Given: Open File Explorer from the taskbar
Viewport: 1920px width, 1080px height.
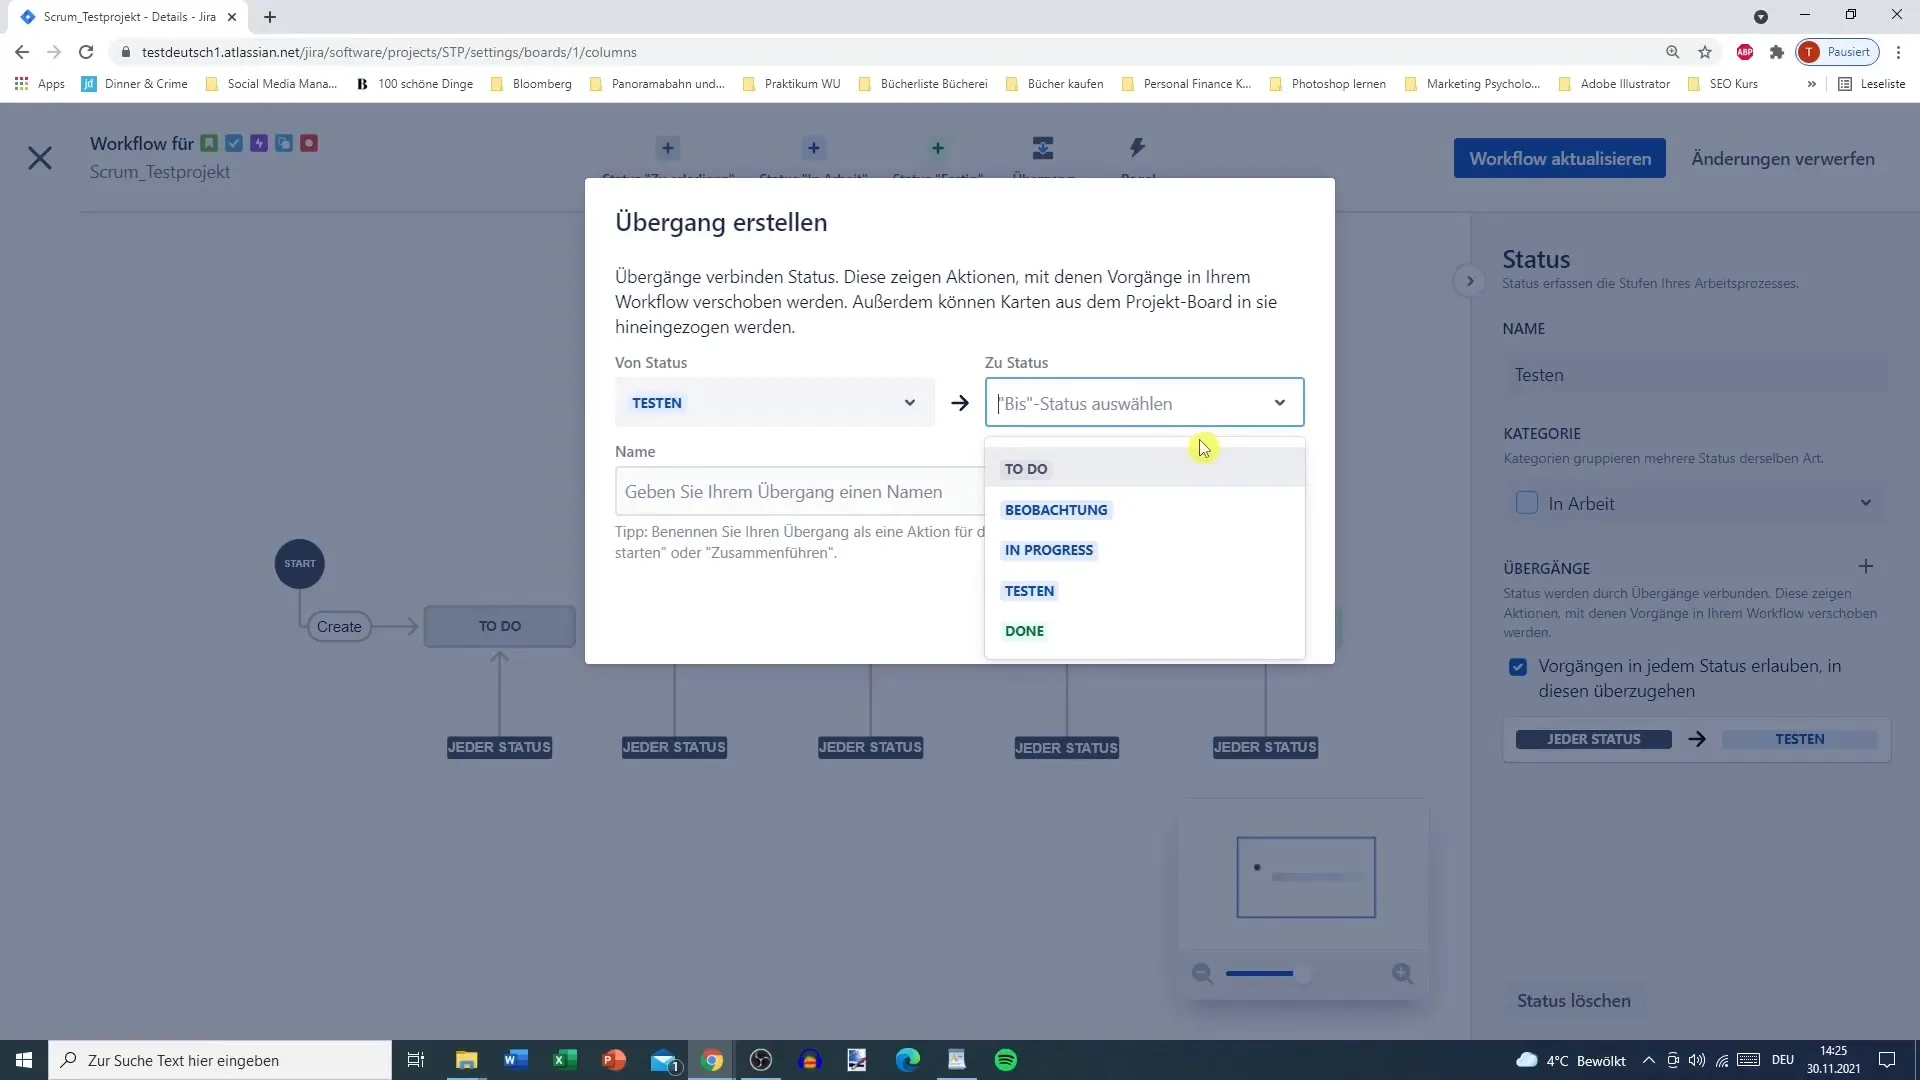Looking at the screenshot, I should tap(467, 1060).
